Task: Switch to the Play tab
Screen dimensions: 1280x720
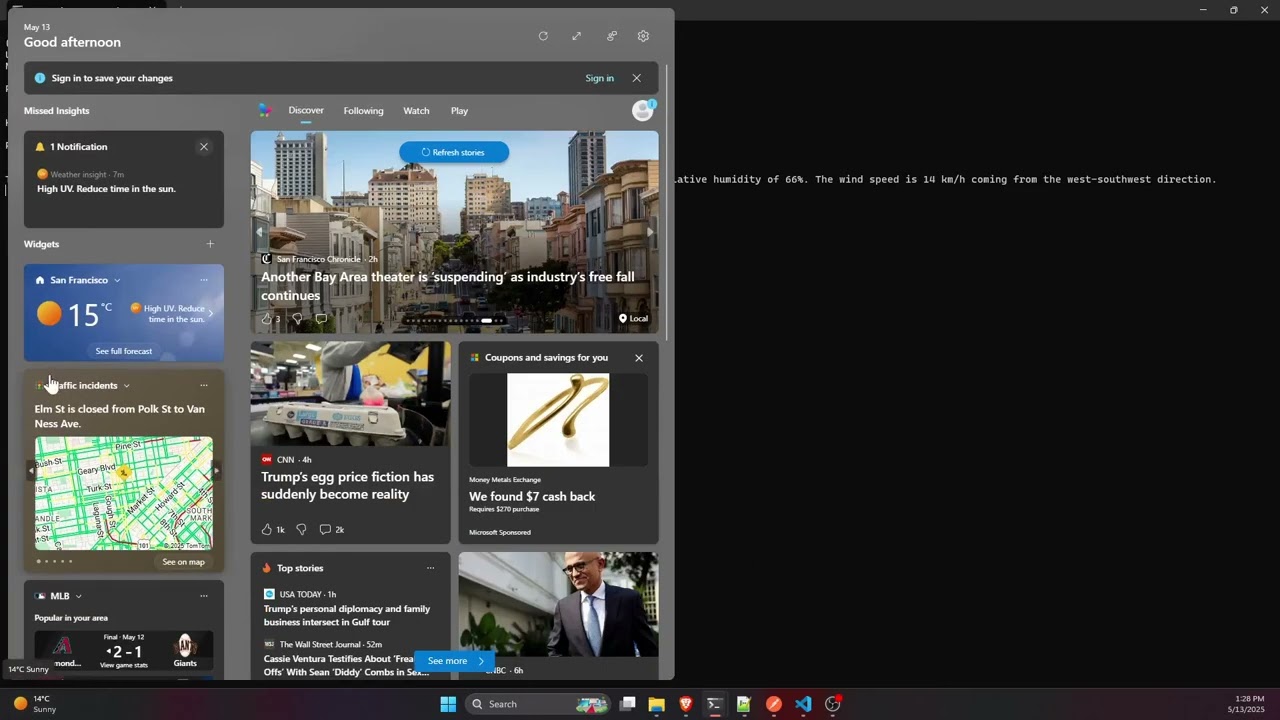Action: [459, 111]
